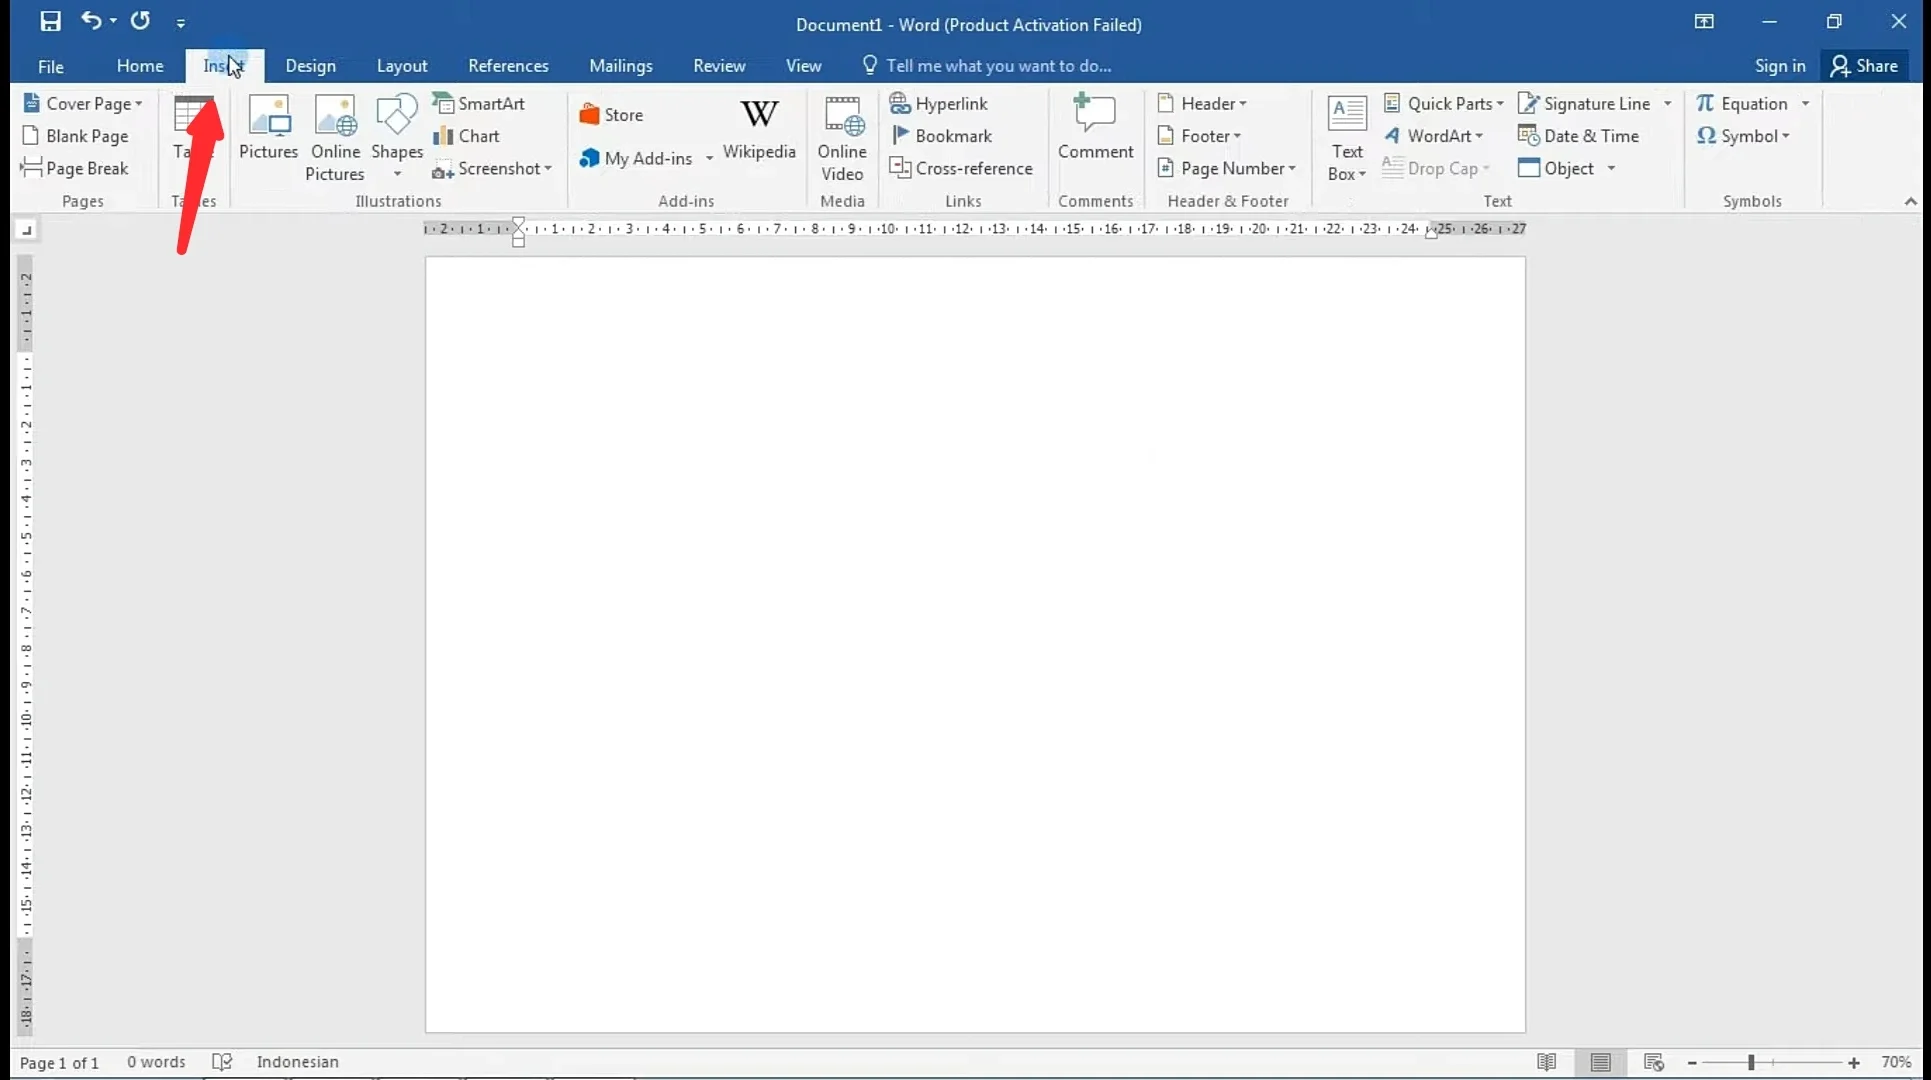The width and height of the screenshot is (1931, 1080).
Task: Open the Screenshot dropdown
Action: pos(492,168)
